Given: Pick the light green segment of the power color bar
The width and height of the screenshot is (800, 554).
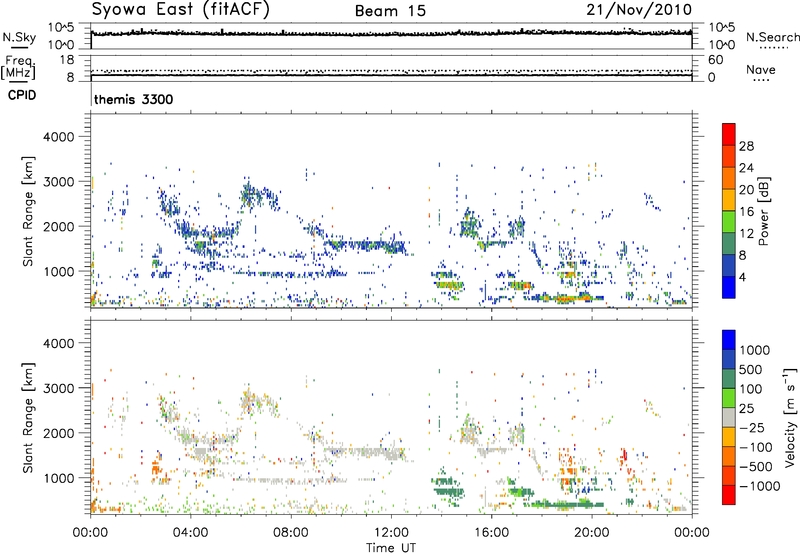Looking at the screenshot, I should click(x=729, y=222).
